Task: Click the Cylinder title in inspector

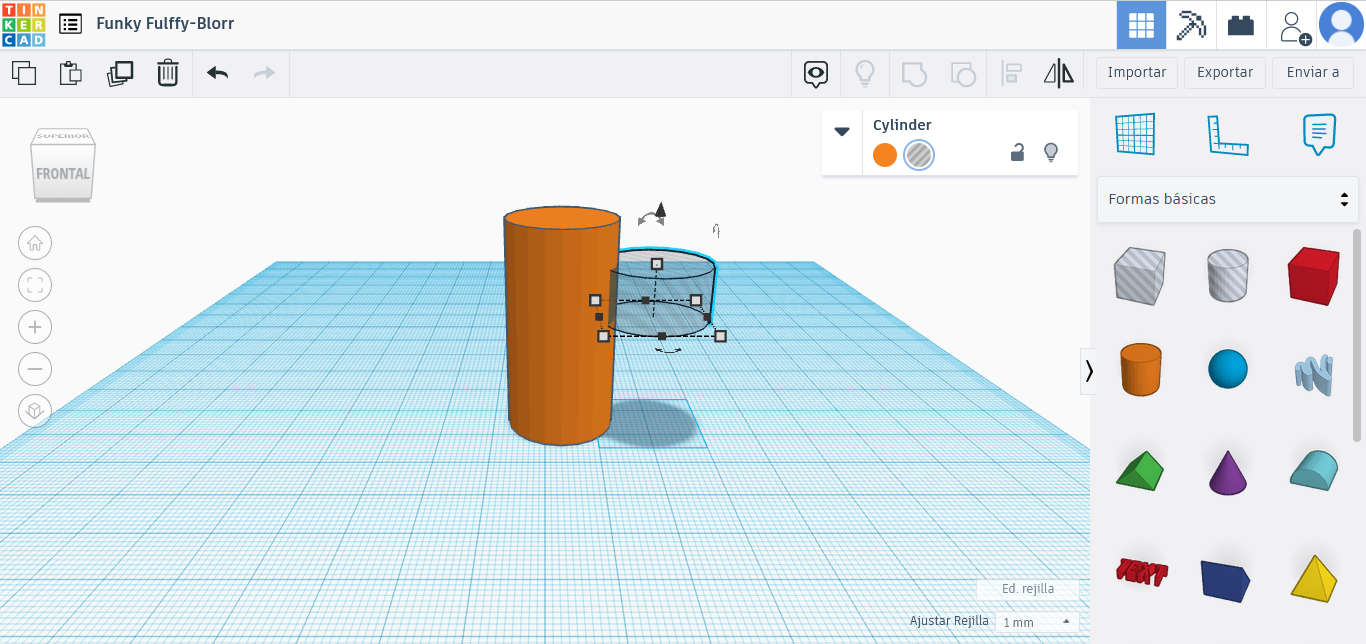Action: pyautogui.click(x=902, y=125)
